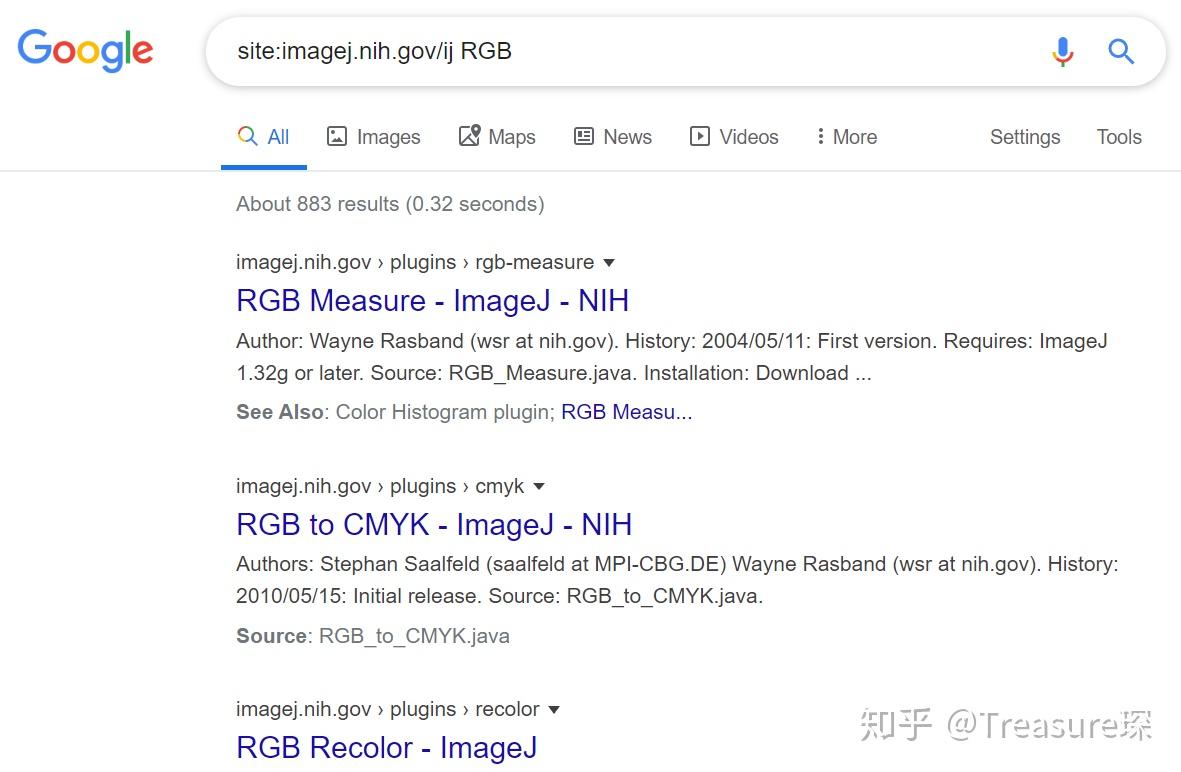1181x772 pixels.
Task: Click the Videos play icon
Action: pos(700,136)
